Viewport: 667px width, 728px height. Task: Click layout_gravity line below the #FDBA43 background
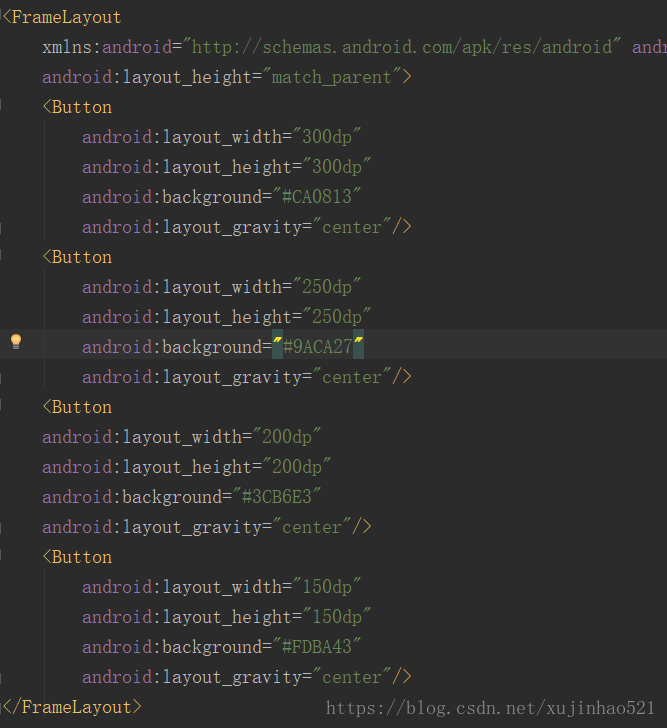(246, 677)
